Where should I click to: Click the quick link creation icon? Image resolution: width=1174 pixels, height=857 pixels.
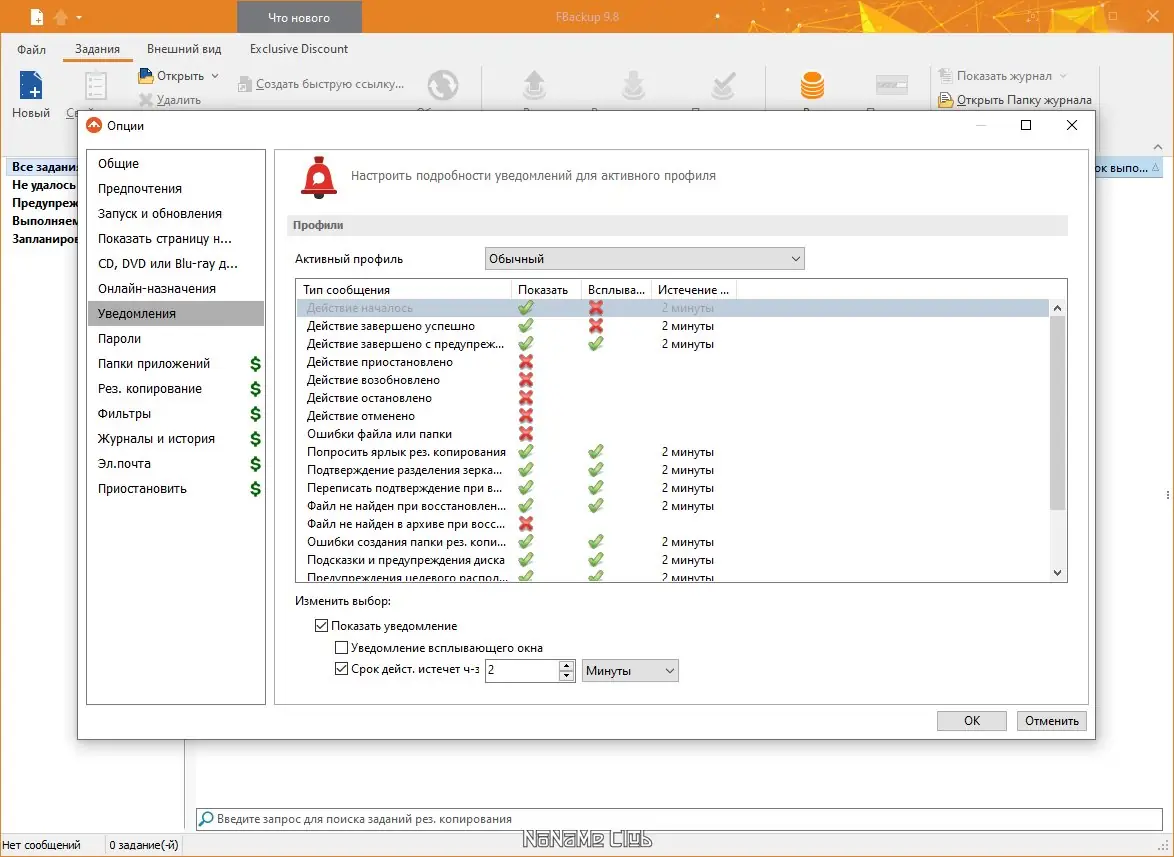pyautogui.click(x=244, y=85)
